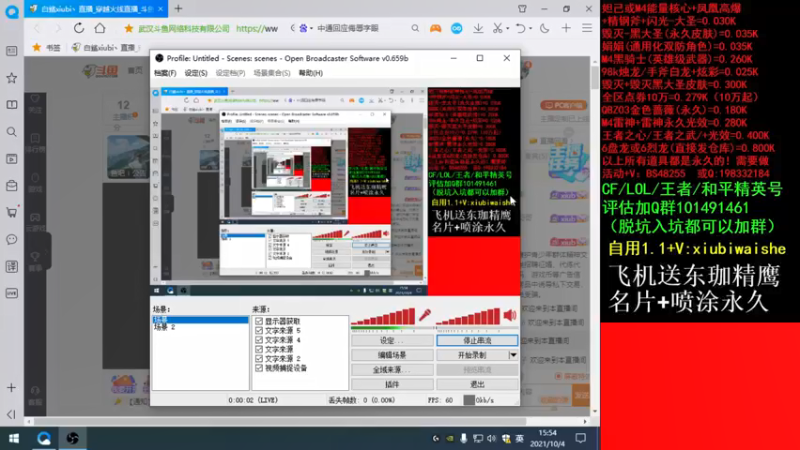
Task: Click the magnifier search icon in toolbar
Action: pos(415,29)
